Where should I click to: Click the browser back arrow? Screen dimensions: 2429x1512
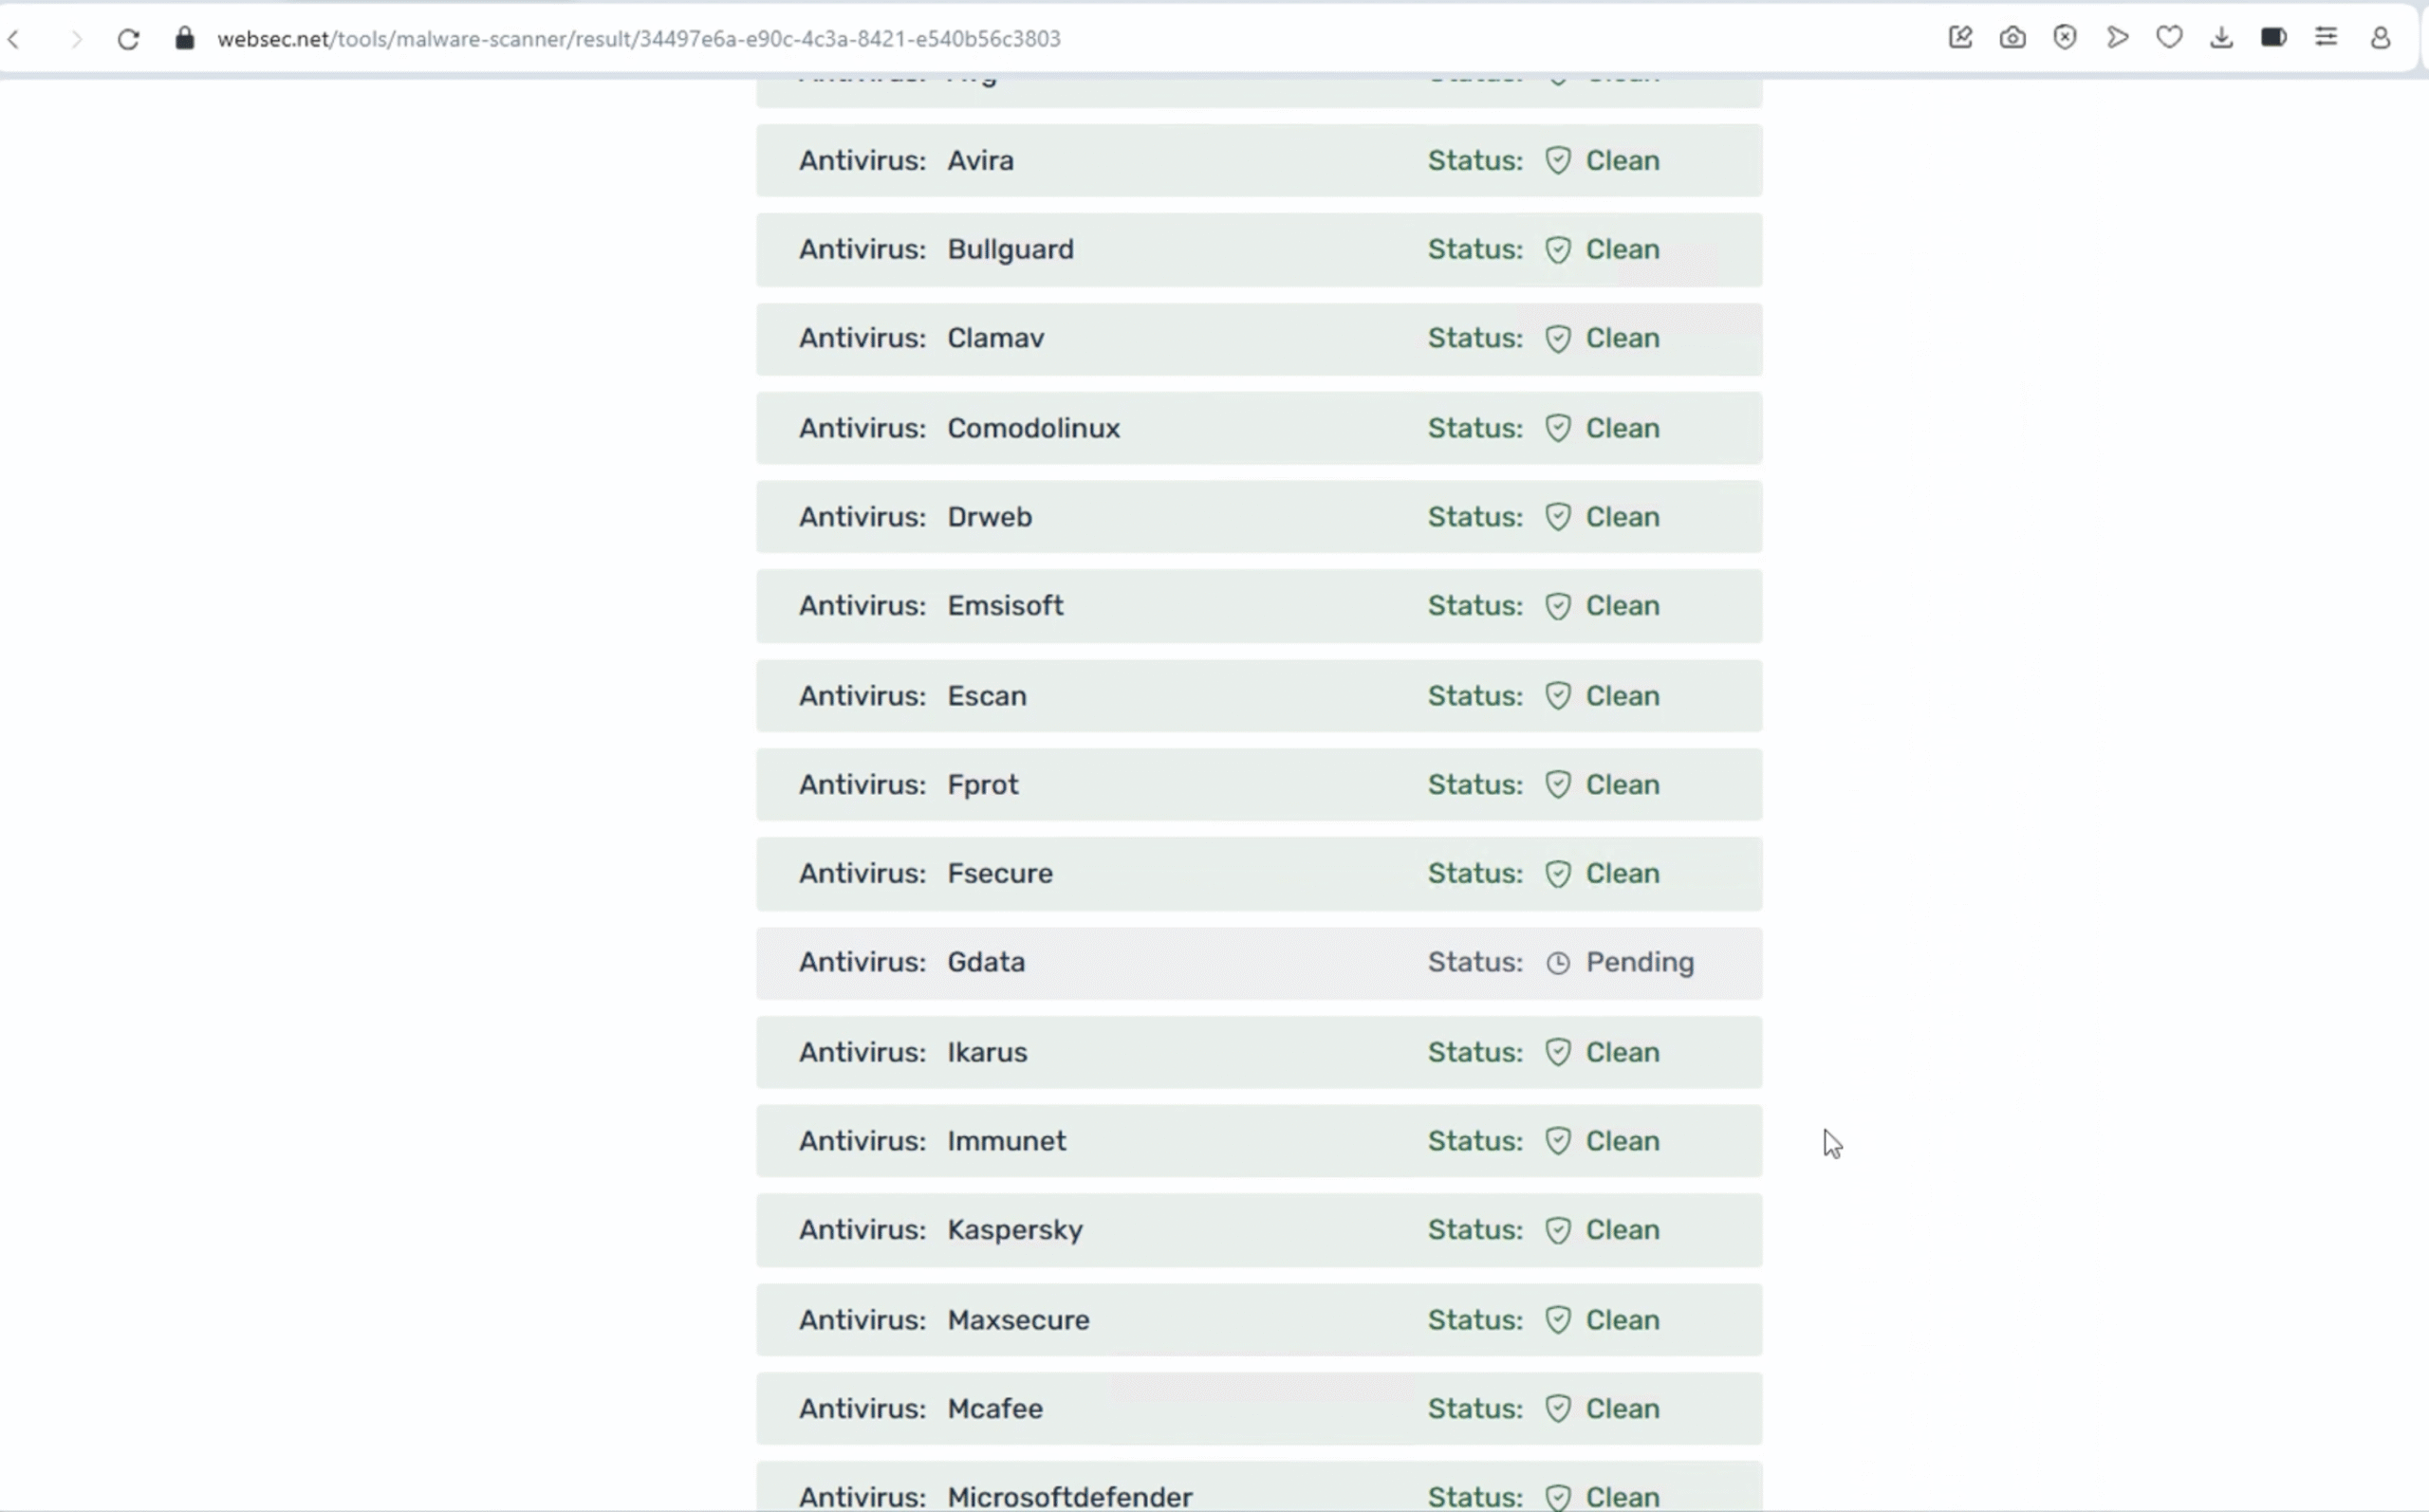(x=14, y=39)
